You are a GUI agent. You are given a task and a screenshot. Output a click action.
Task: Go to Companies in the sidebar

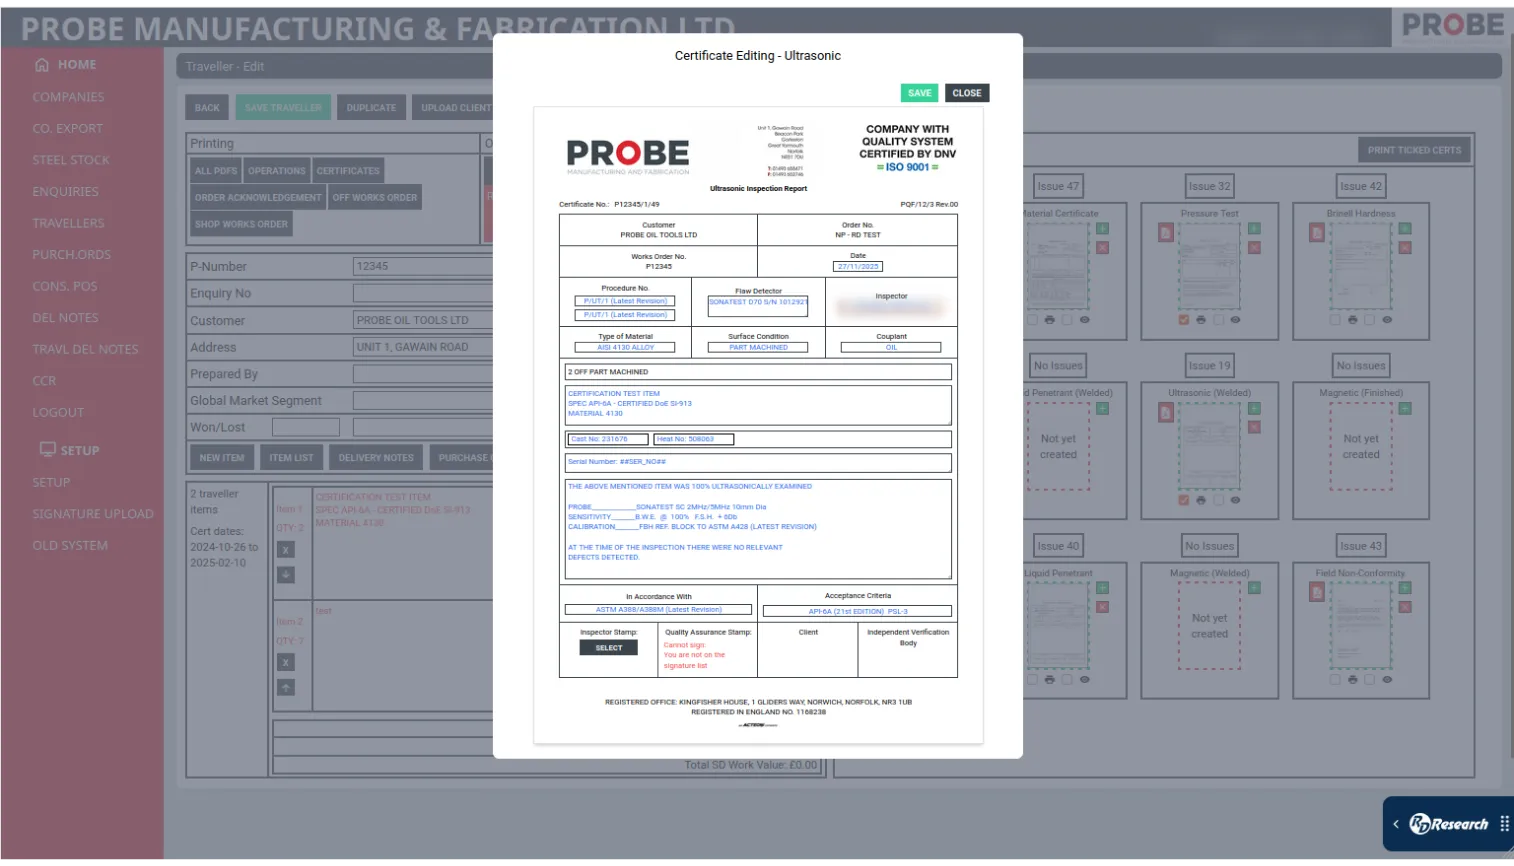[x=68, y=97]
